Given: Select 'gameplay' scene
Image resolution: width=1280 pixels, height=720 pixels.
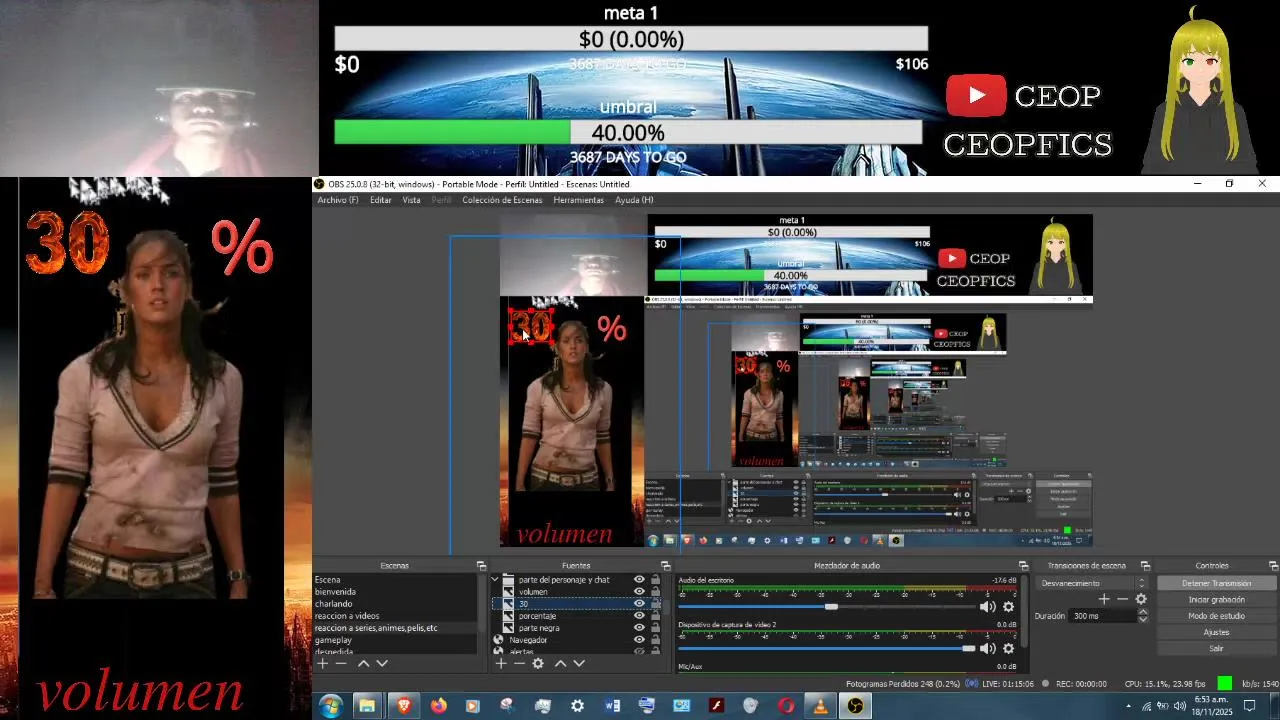Looking at the screenshot, I should point(333,640).
